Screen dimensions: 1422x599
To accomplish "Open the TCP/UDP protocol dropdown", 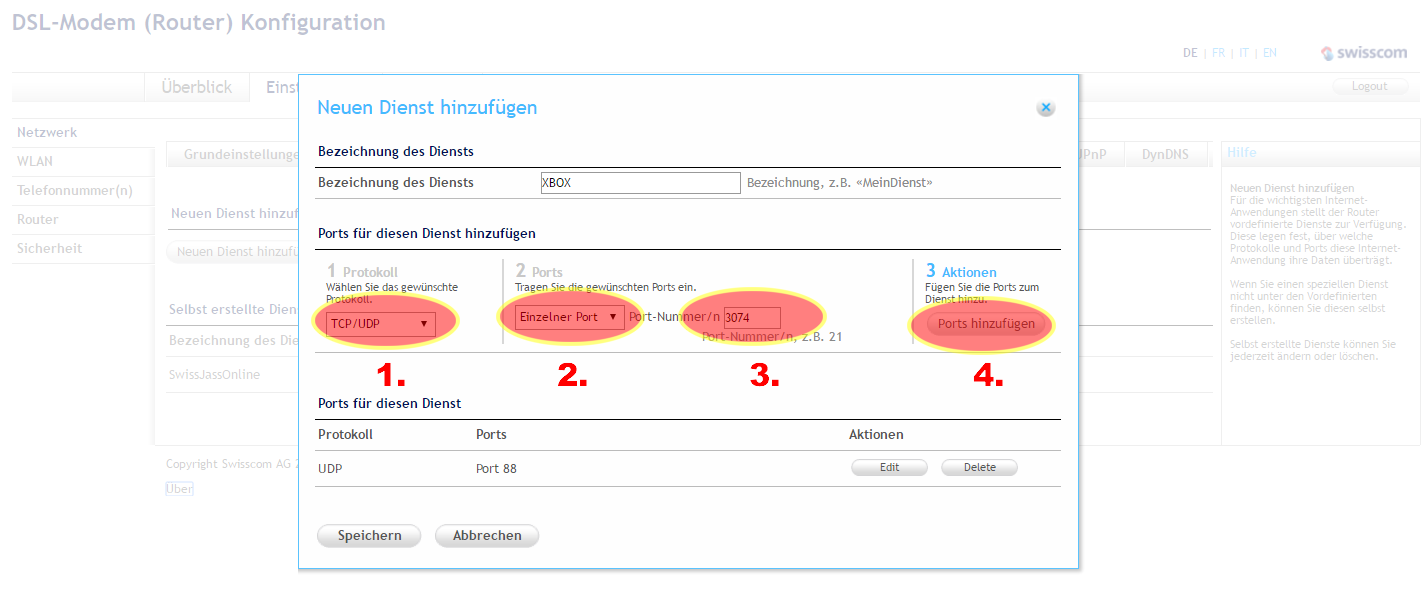I will coord(380,324).
